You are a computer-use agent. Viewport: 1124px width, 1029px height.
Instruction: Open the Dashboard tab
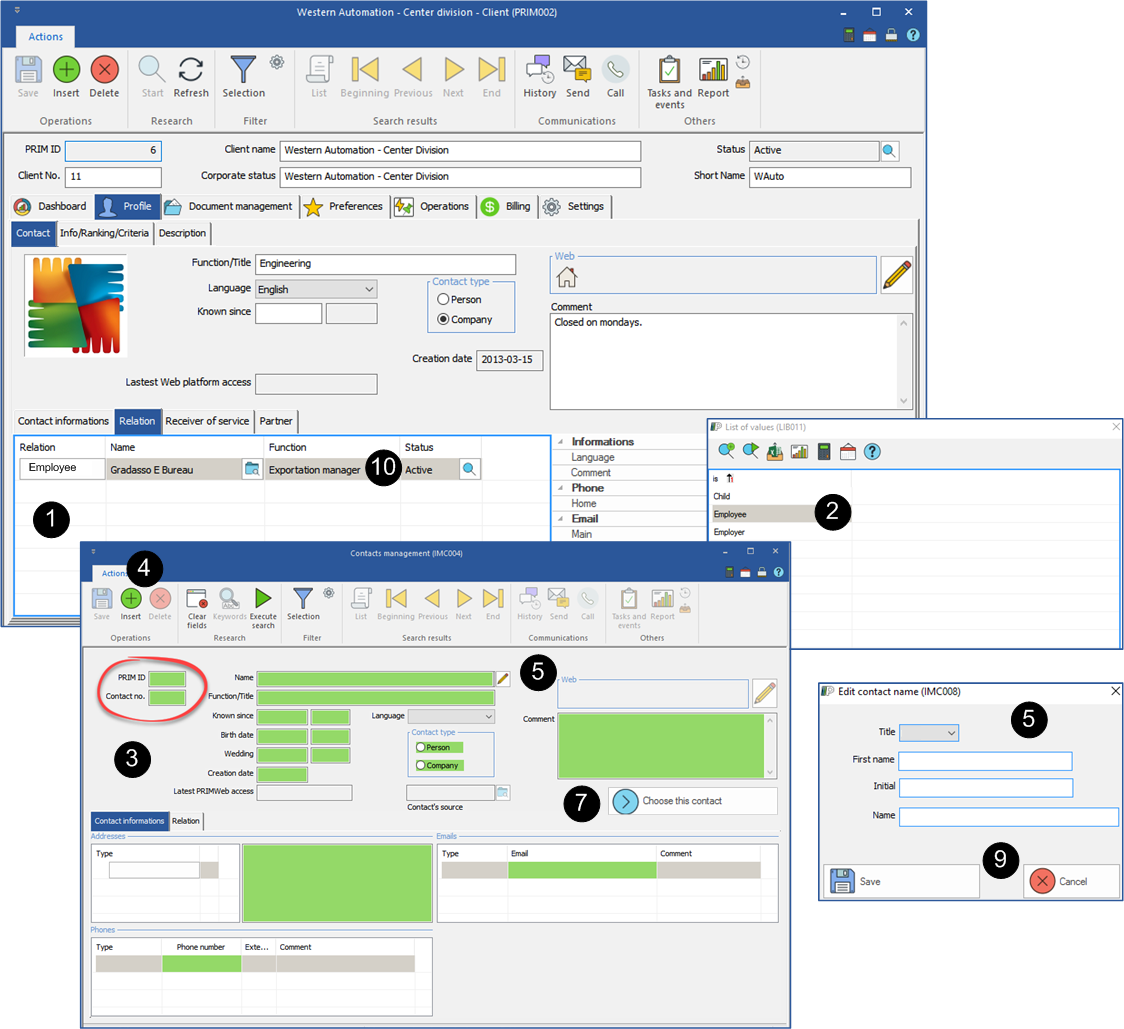[x=51, y=207]
